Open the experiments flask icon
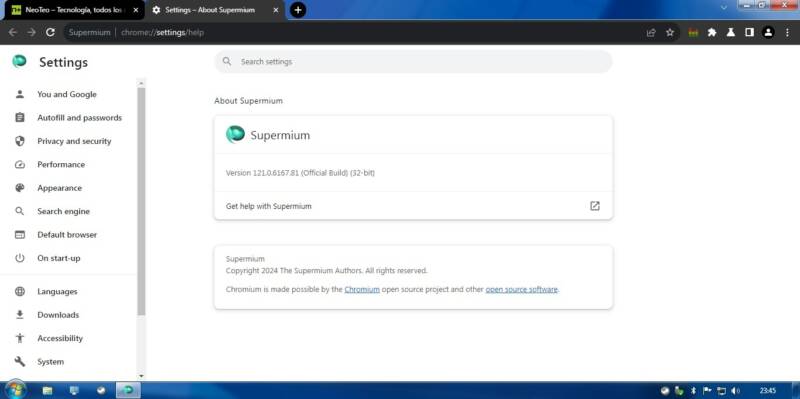Viewport: 800px width, 399px height. [x=731, y=32]
